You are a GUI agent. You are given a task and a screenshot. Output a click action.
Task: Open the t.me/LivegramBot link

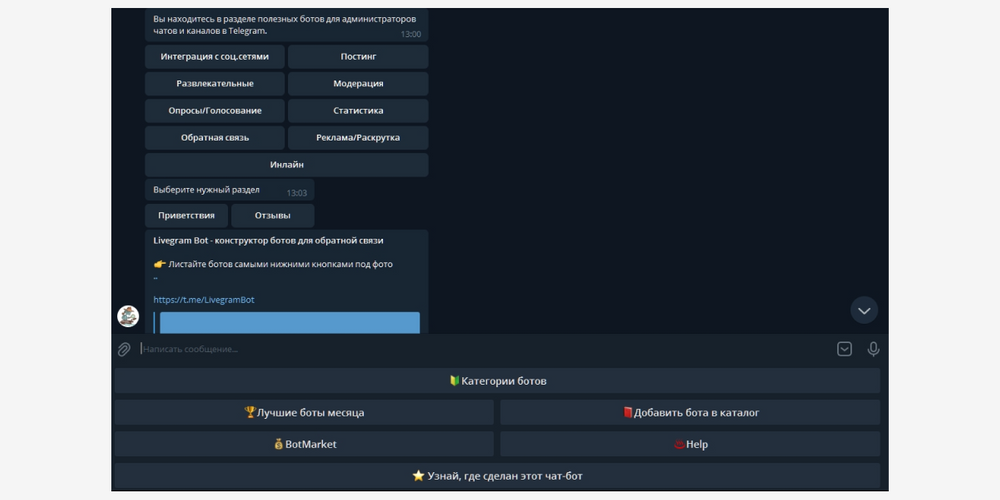coord(204,299)
